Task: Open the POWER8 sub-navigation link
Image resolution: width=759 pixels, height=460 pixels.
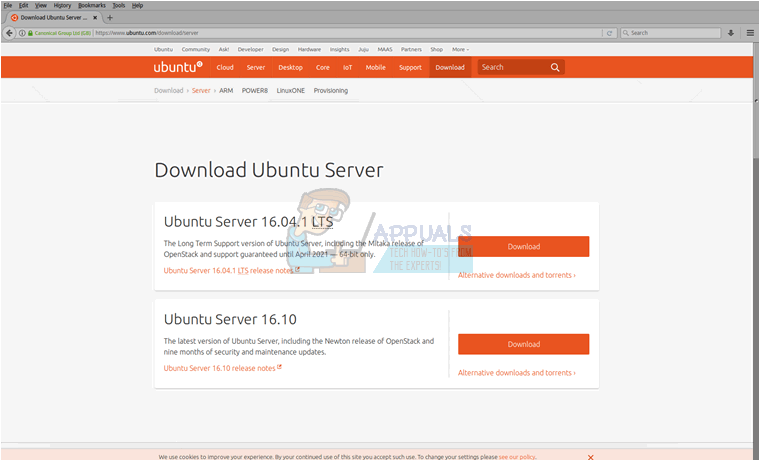Action: point(255,91)
